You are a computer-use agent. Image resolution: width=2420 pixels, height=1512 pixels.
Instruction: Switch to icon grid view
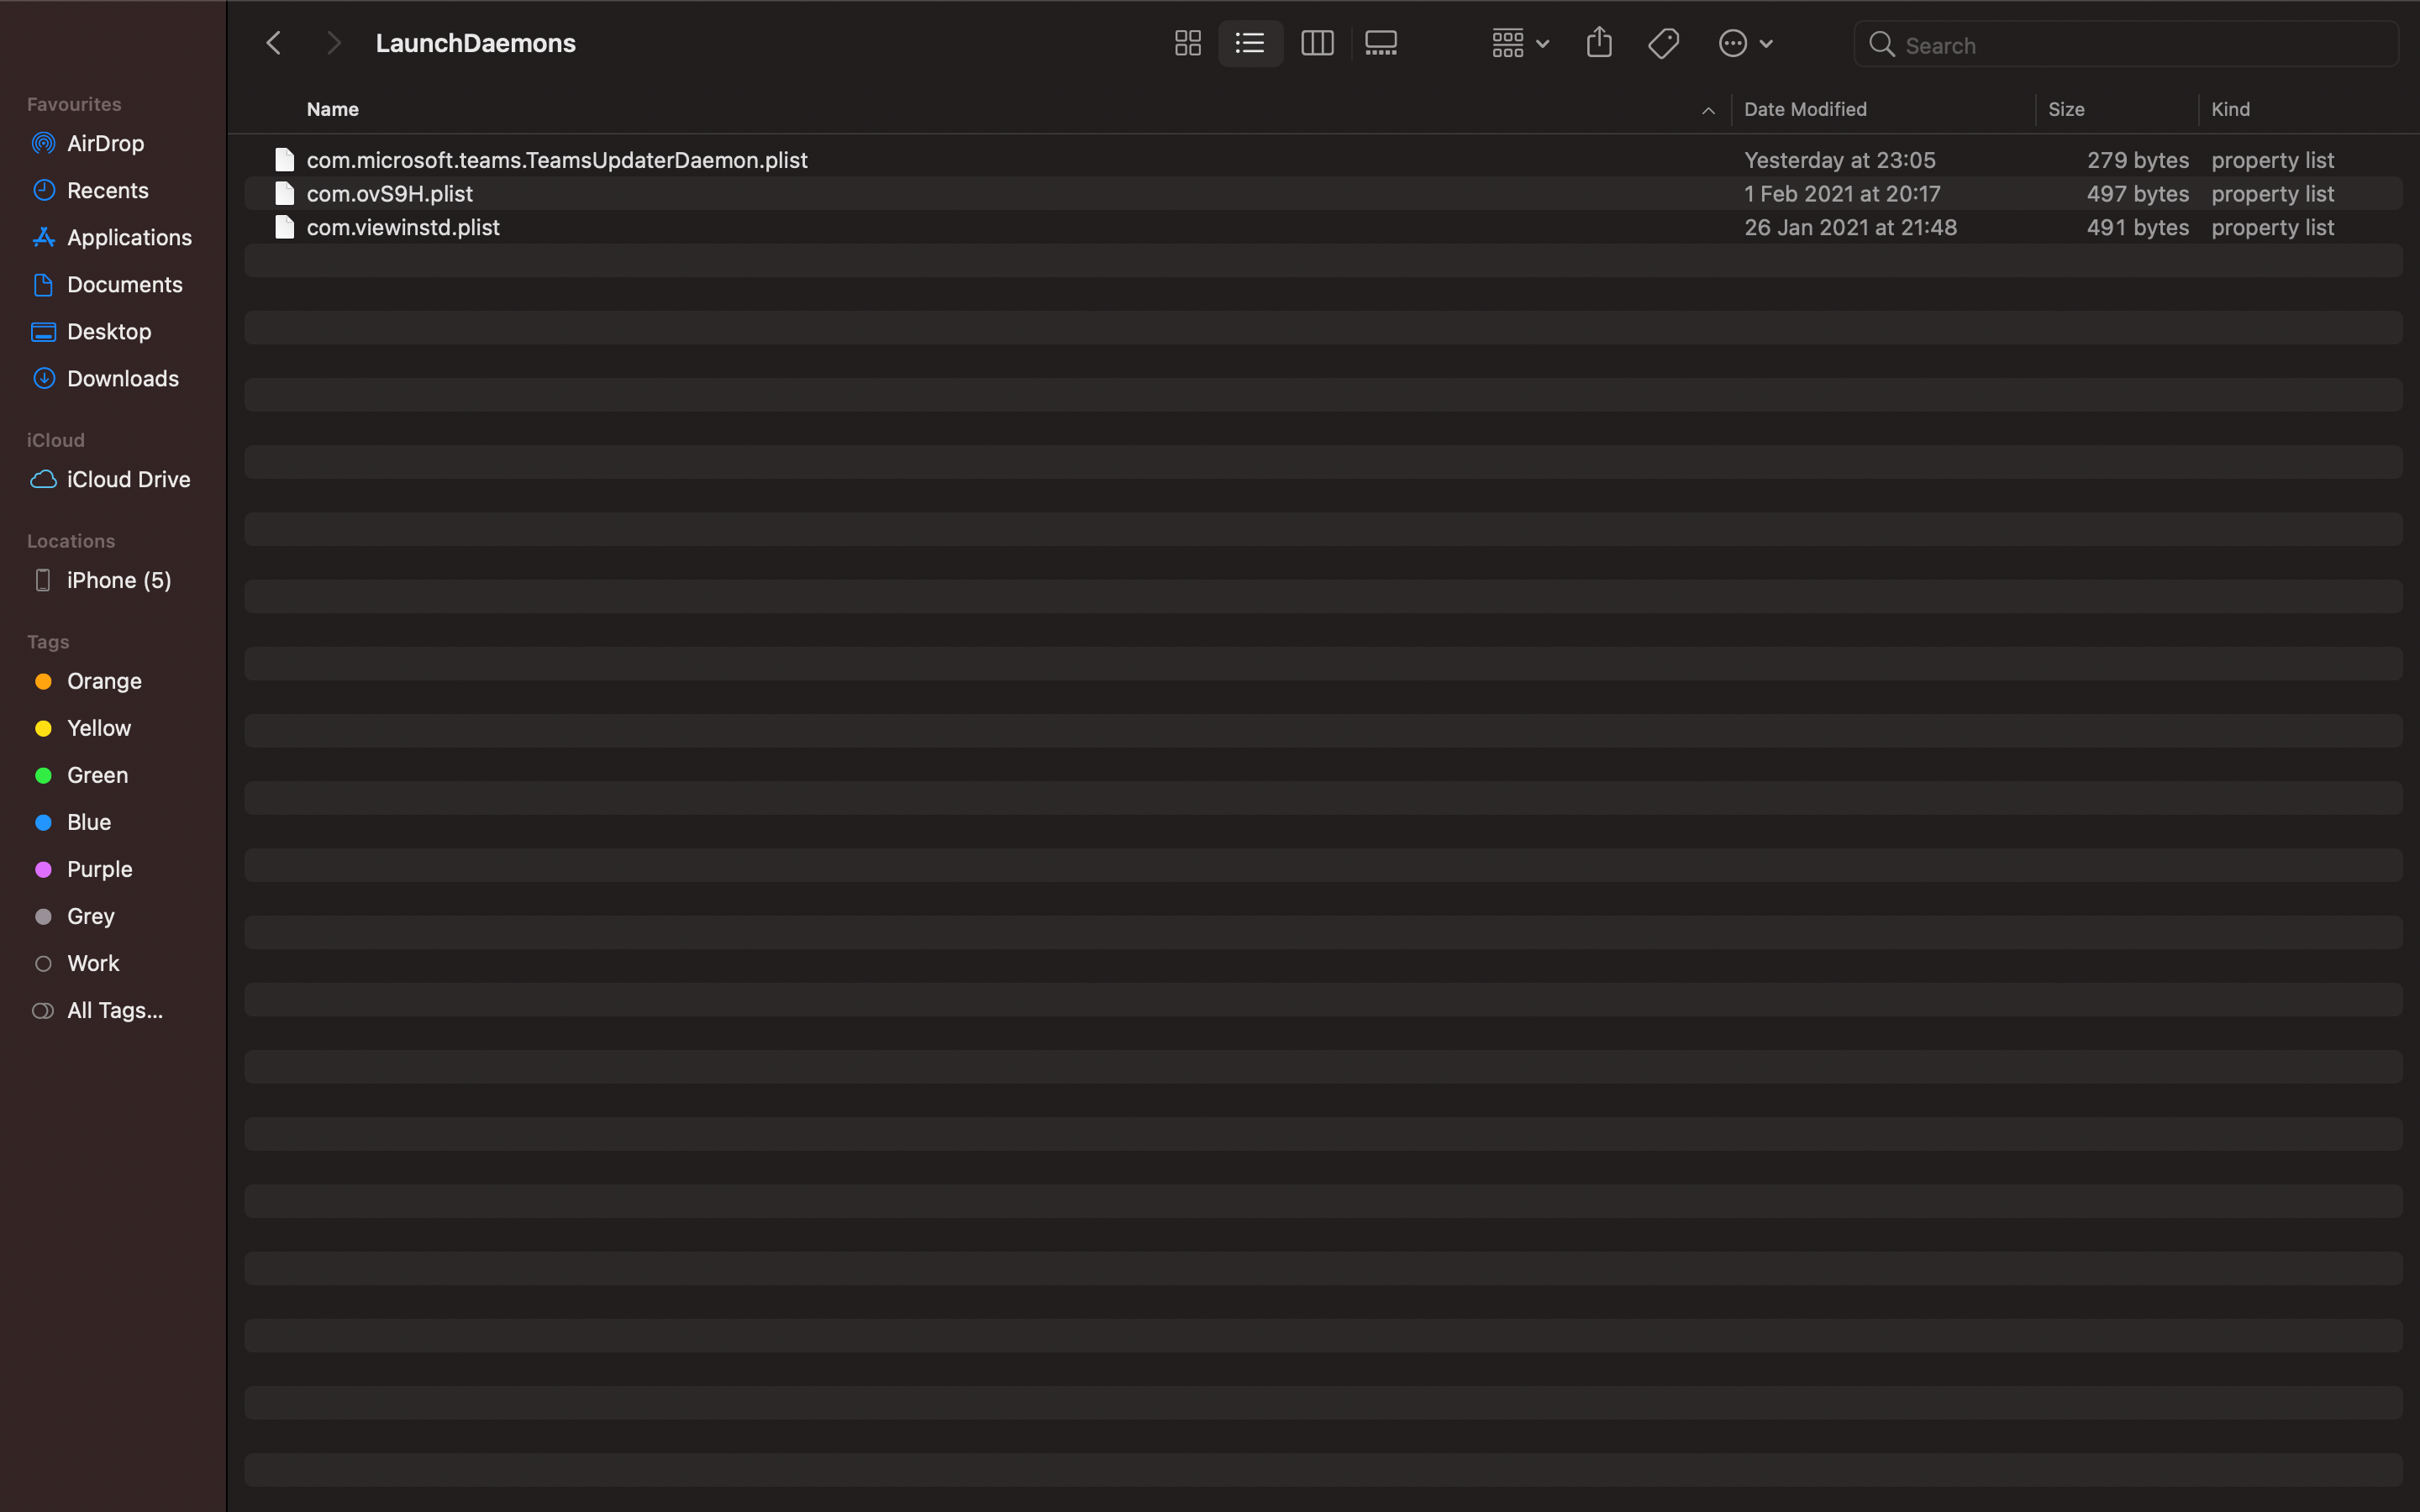click(1187, 43)
